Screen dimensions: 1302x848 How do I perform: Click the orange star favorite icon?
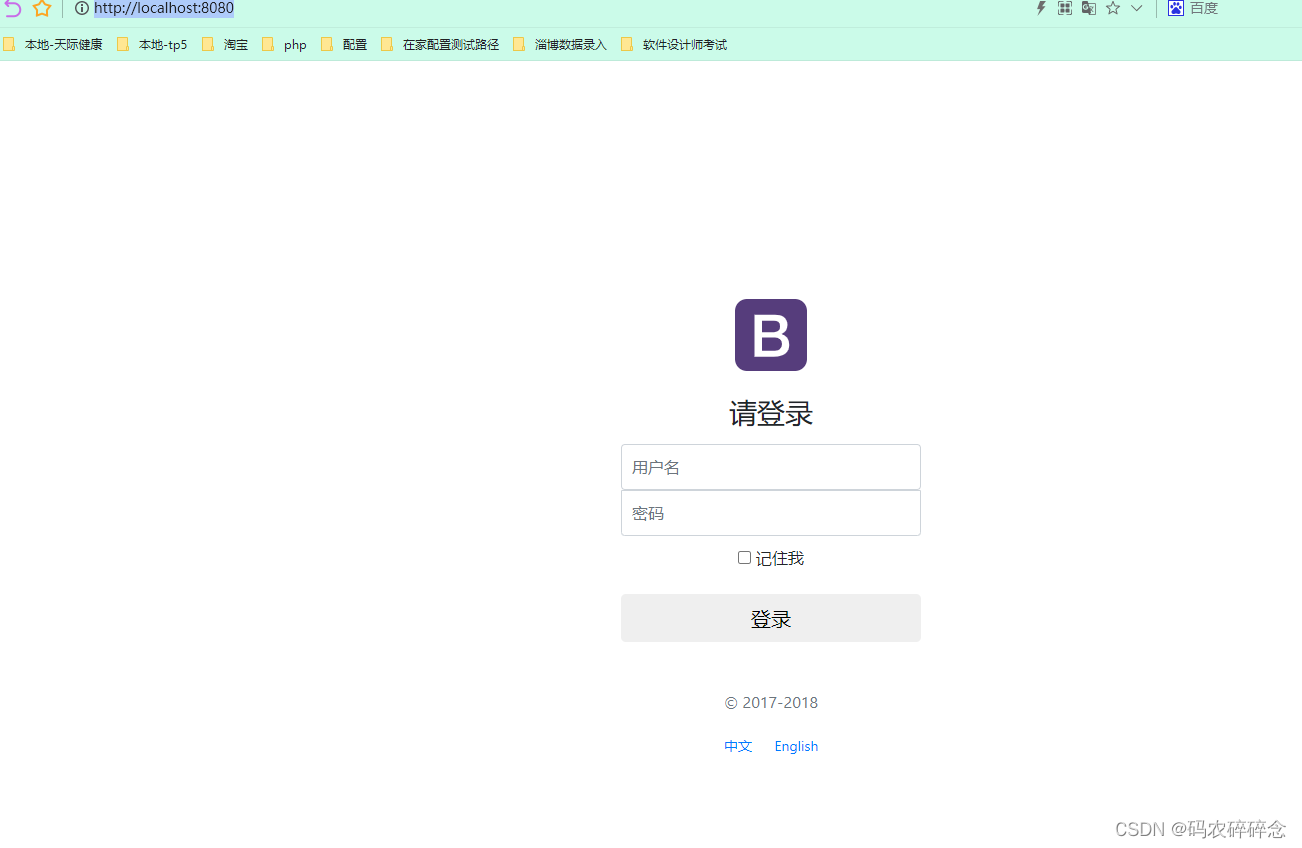[x=42, y=9]
